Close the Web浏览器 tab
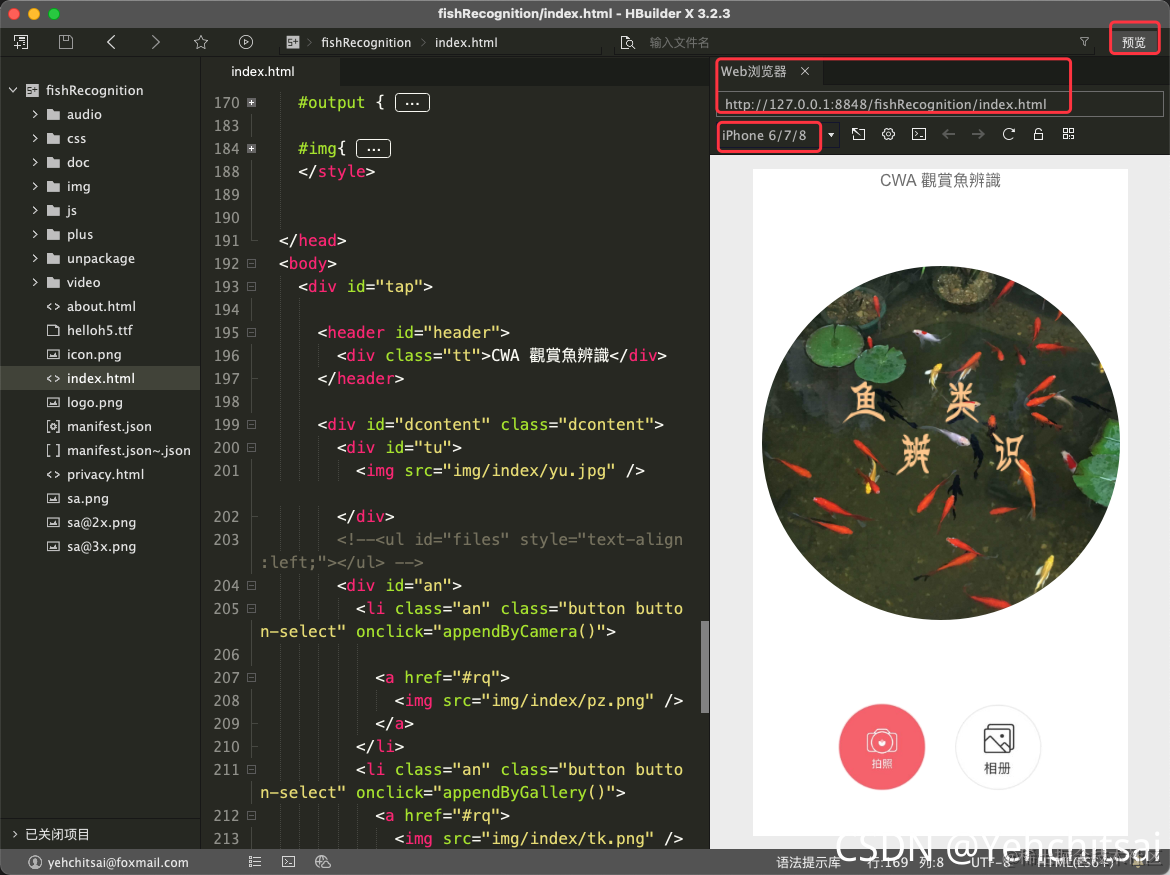Viewport: 1170px width, 875px height. click(x=804, y=71)
